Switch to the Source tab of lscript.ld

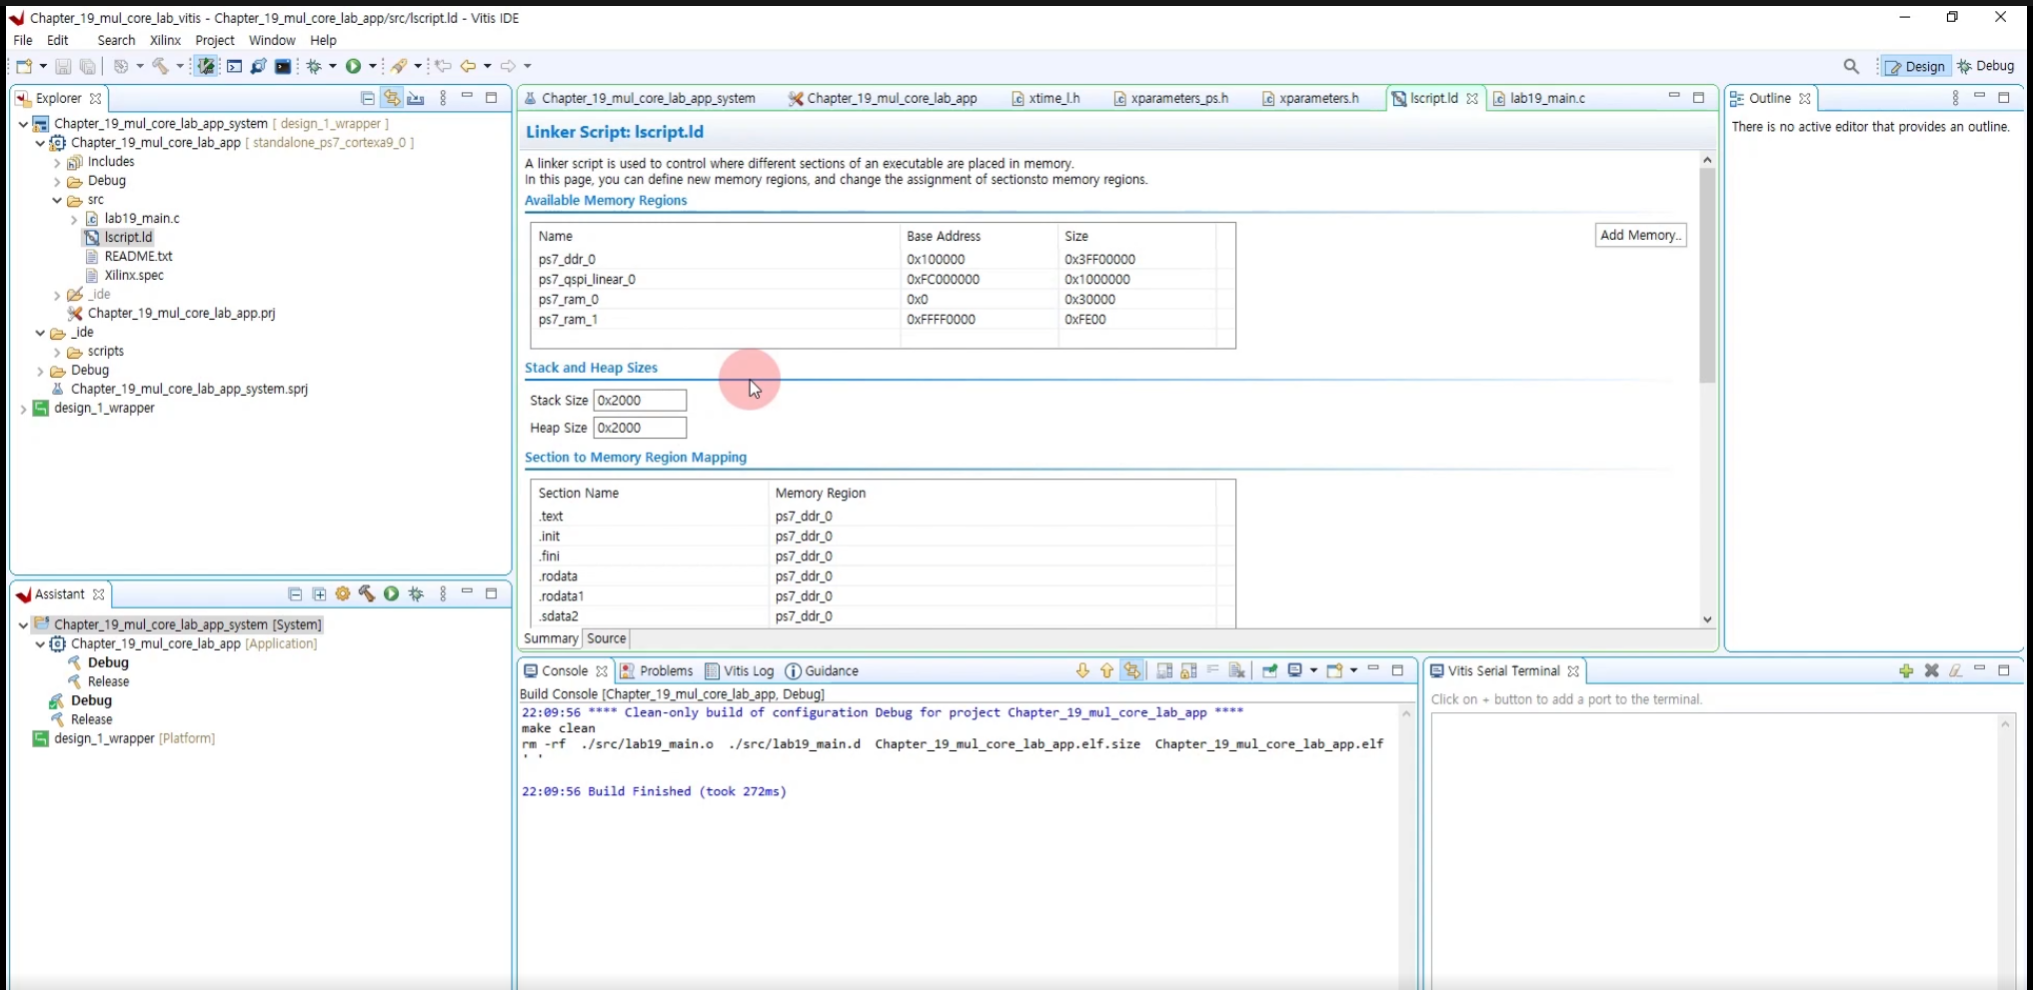[x=606, y=638]
